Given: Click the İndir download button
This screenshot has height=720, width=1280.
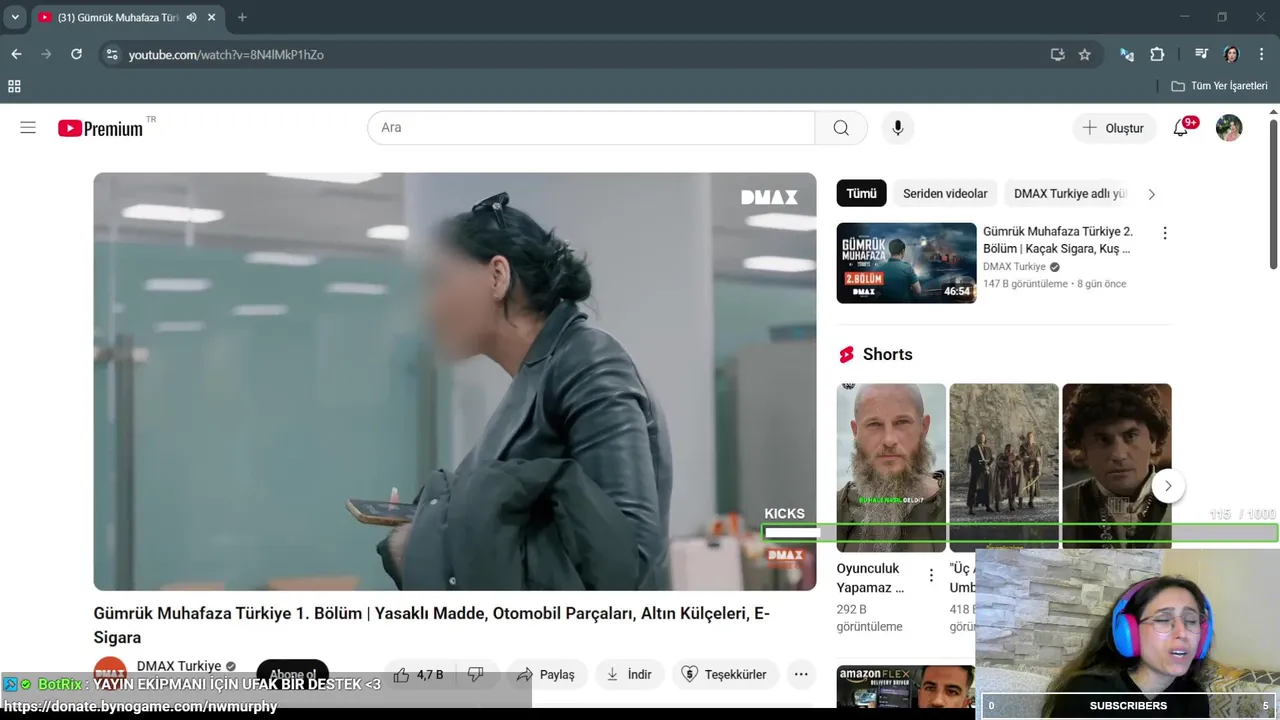Looking at the screenshot, I should pos(629,675).
